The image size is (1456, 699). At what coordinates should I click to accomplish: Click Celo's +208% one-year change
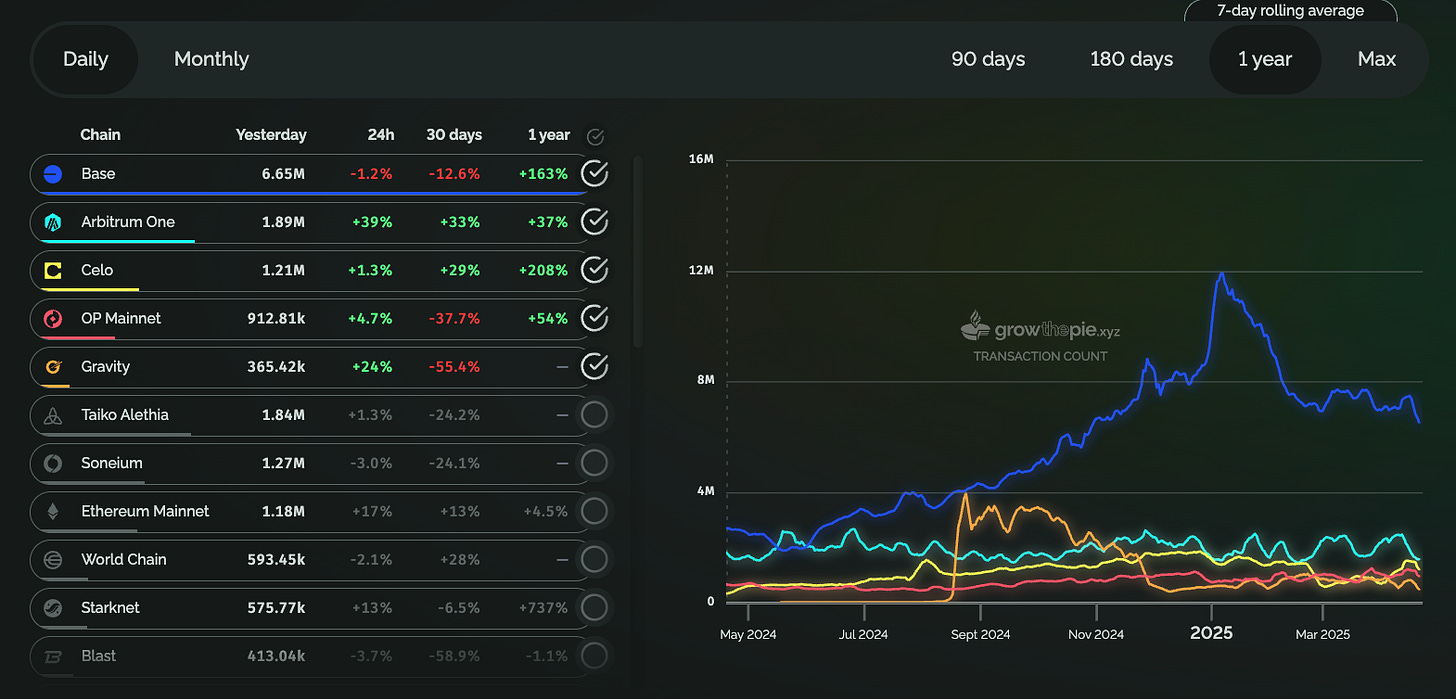543,270
